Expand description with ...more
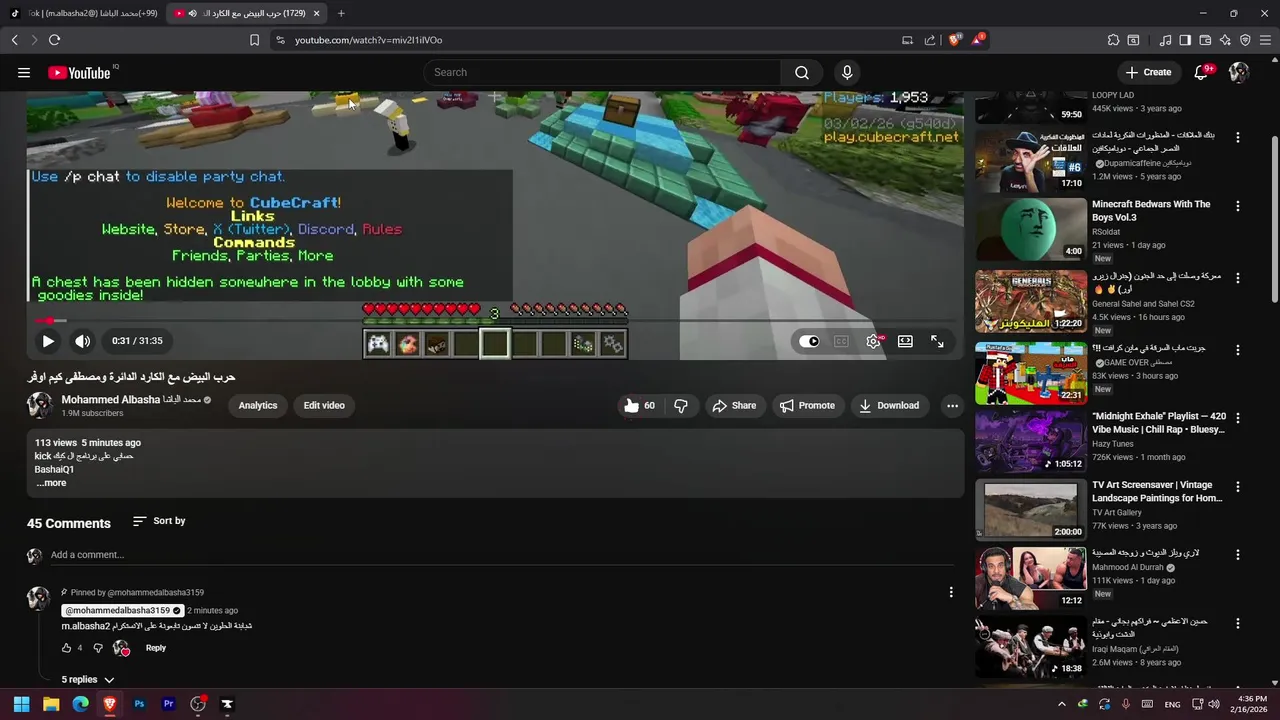1280x720 pixels. tap(51, 483)
